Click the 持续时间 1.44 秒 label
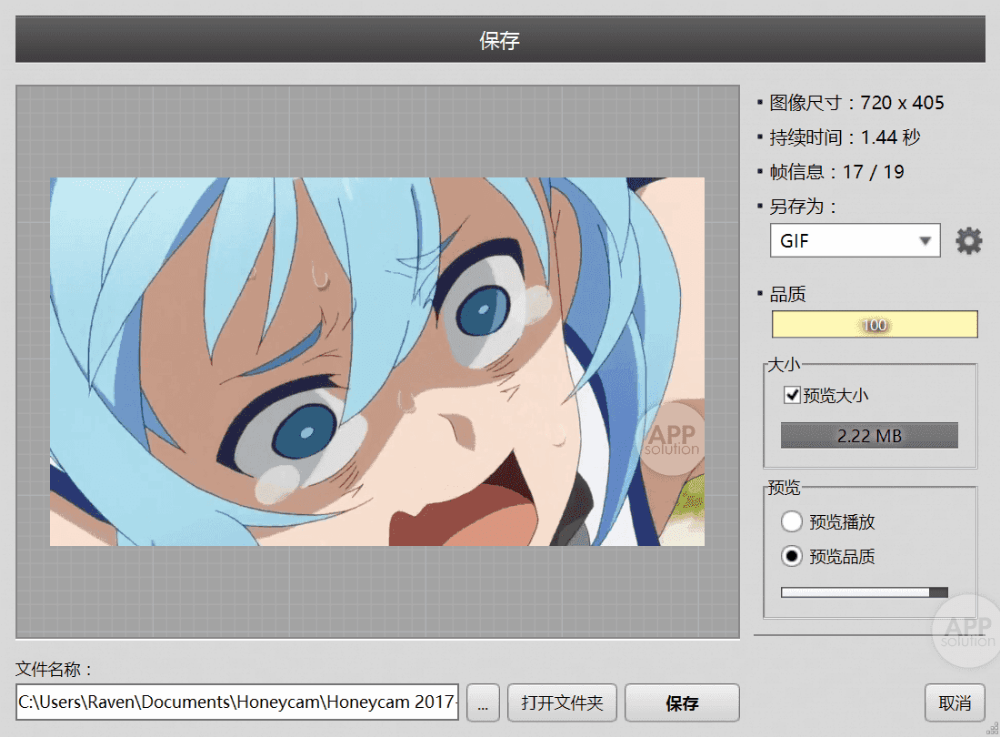 844,138
